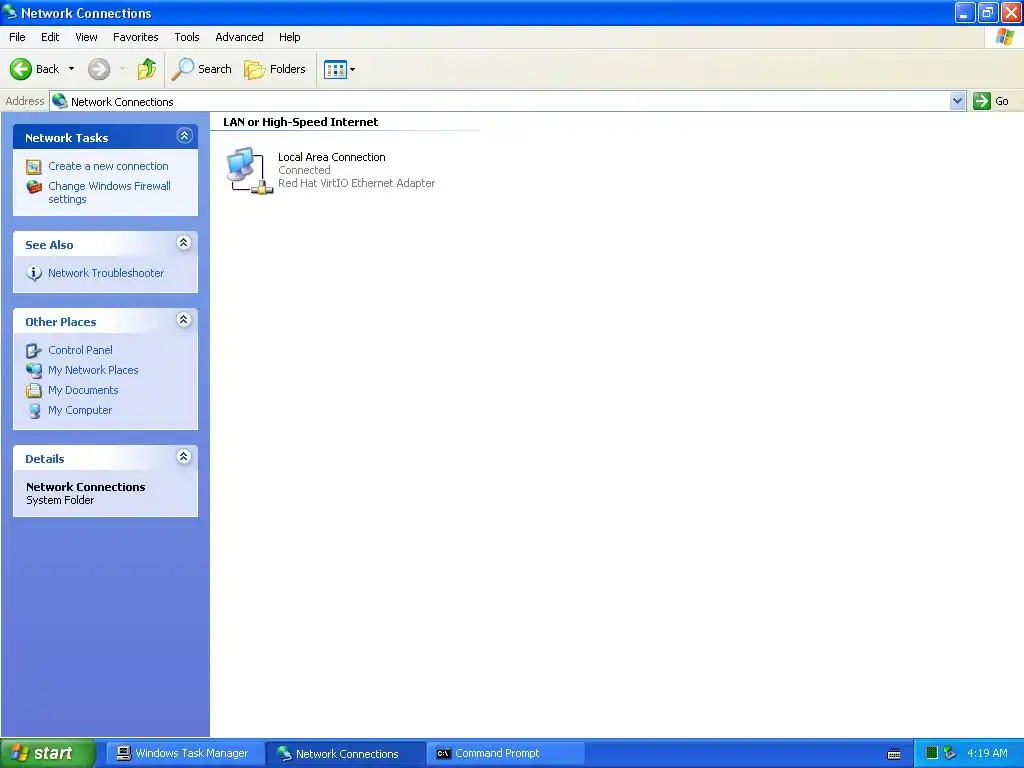This screenshot has height=768, width=1024.
Task: Switch to Command Prompt taskbar button
Action: point(505,754)
